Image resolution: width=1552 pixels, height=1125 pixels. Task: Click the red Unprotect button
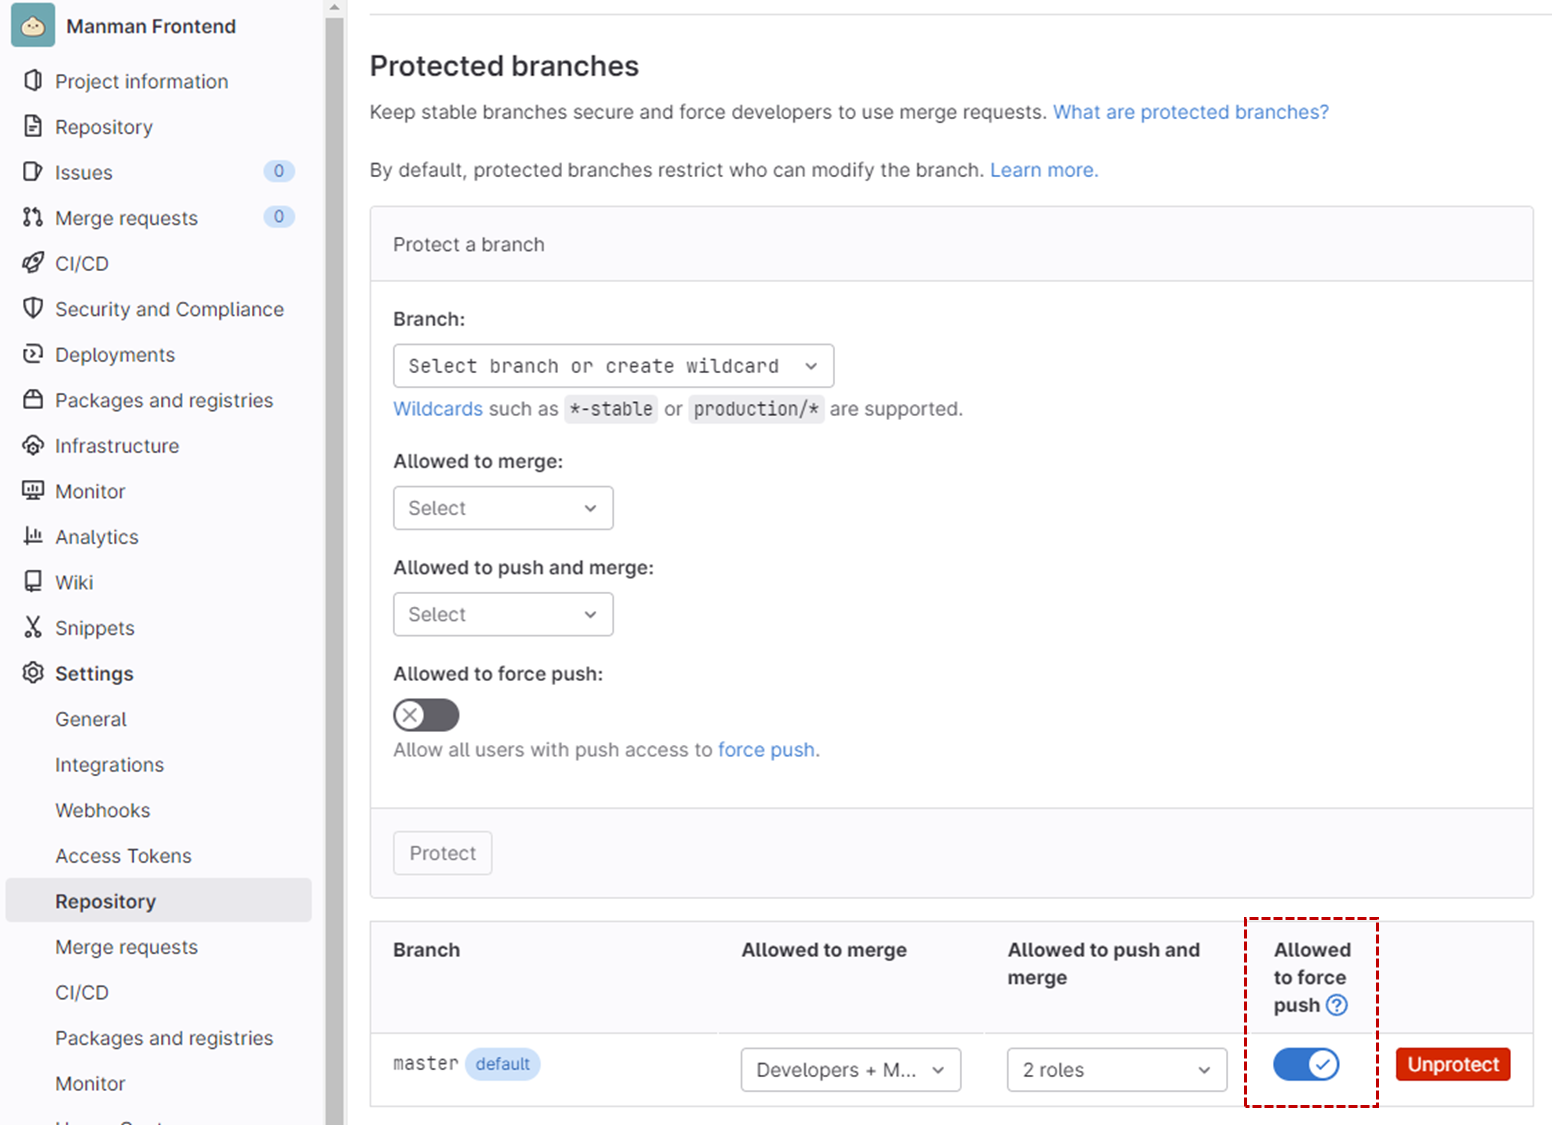[1453, 1064]
